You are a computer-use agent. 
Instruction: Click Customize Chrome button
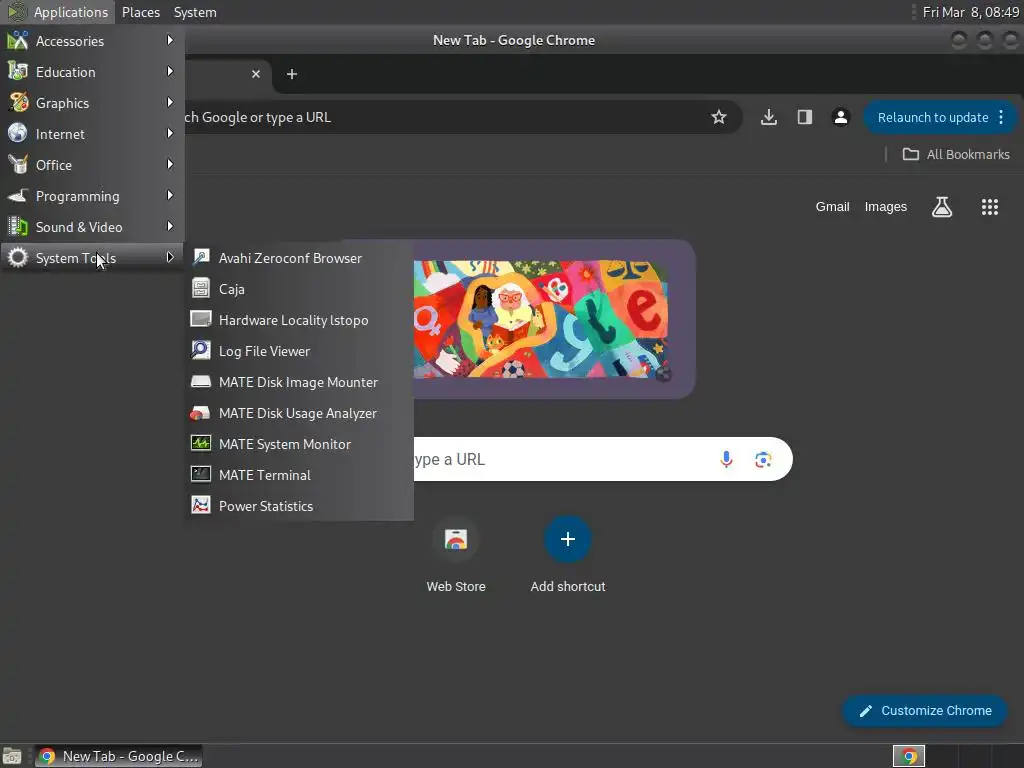pyautogui.click(x=925, y=711)
